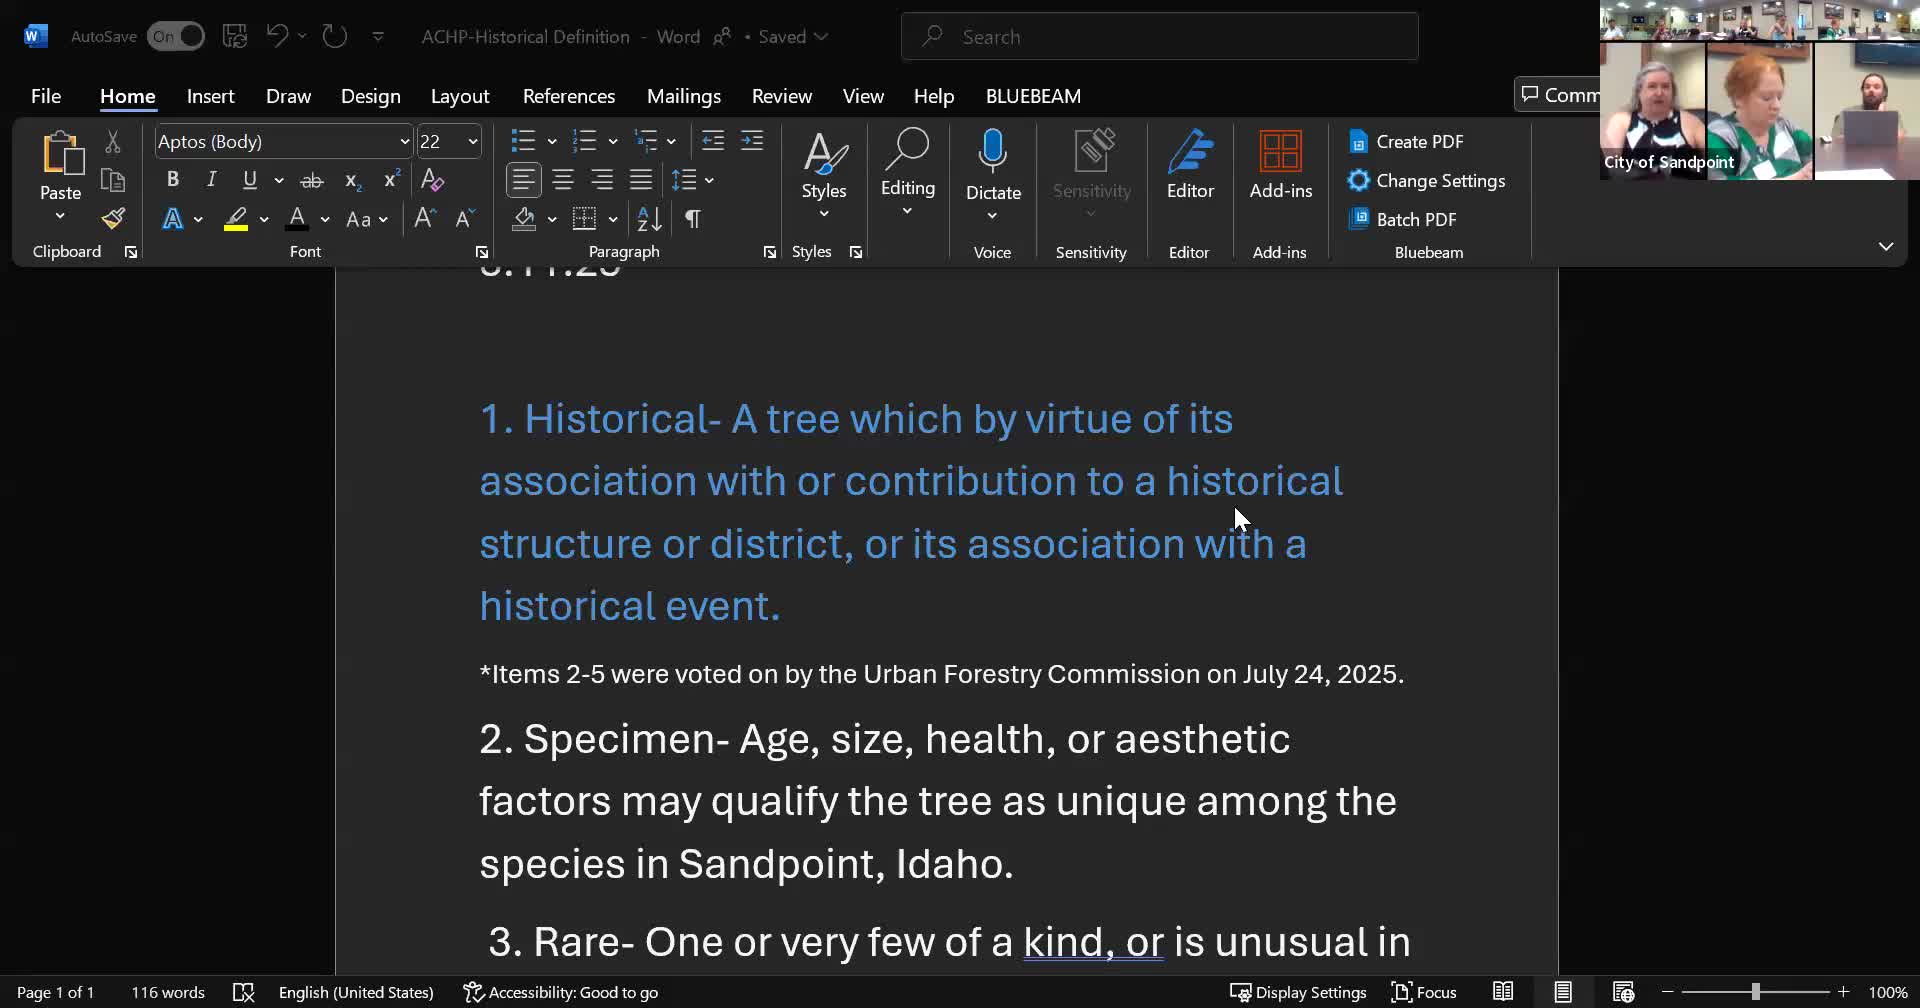Switch to Read Mode view
Image resolution: width=1920 pixels, height=1008 pixels.
(1503, 992)
